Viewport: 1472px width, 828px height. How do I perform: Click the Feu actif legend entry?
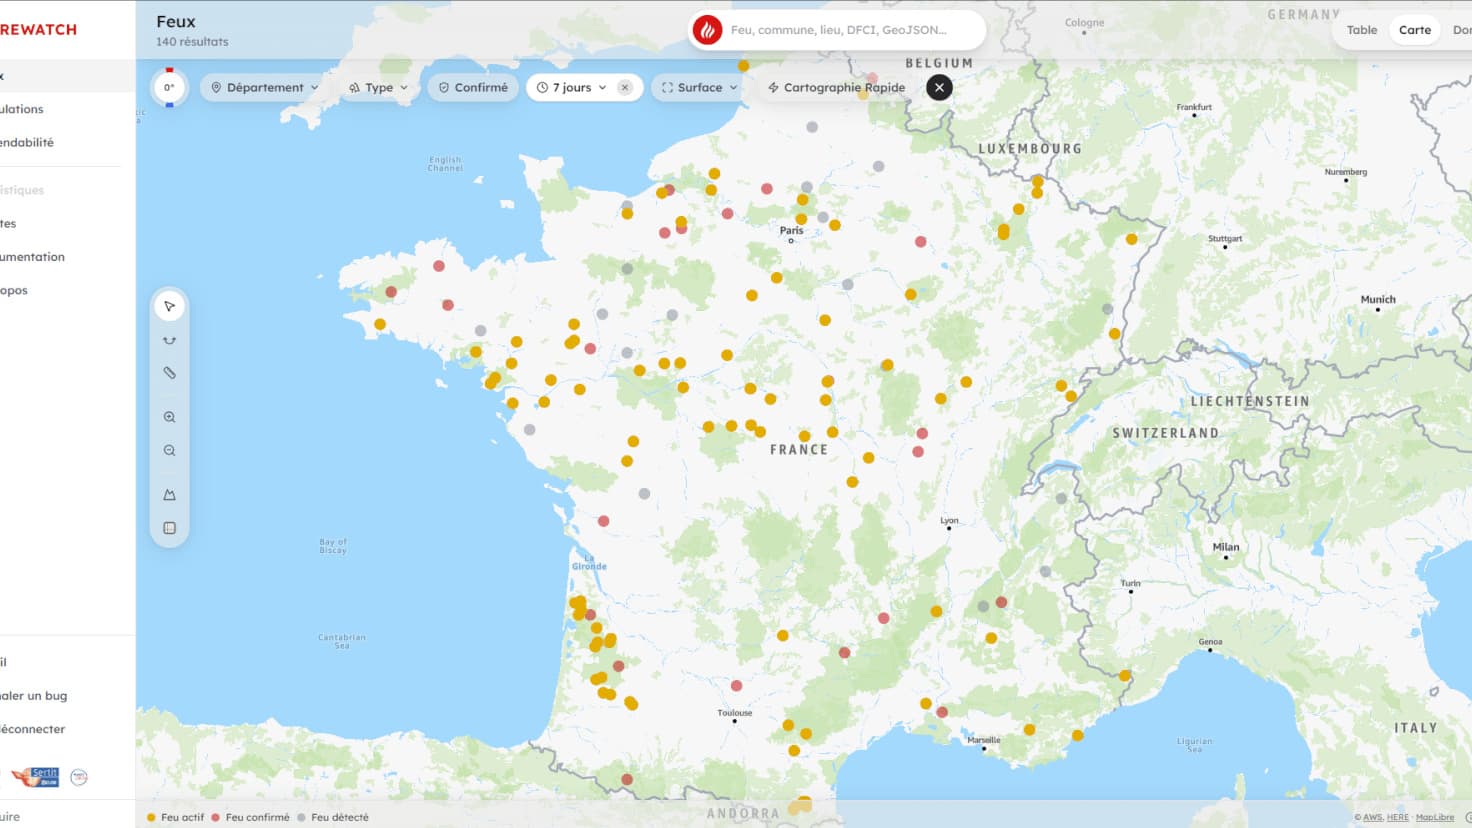pyautogui.click(x=176, y=817)
